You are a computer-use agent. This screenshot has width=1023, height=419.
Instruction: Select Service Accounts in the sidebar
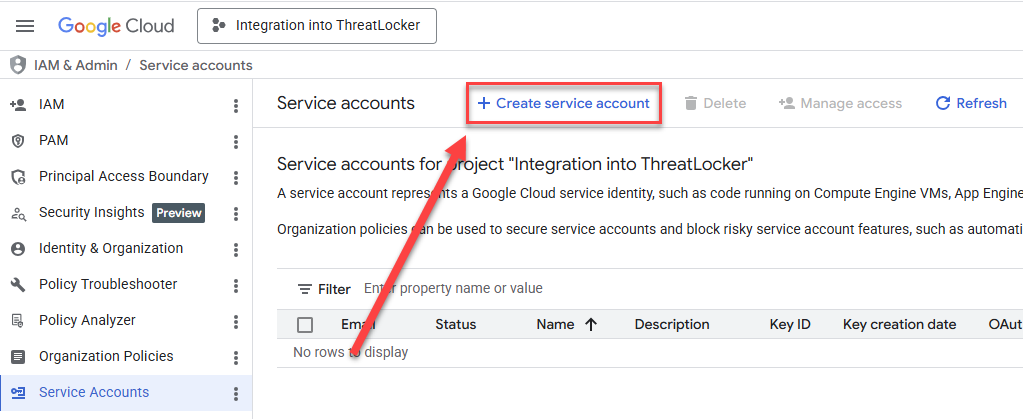(x=94, y=392)
